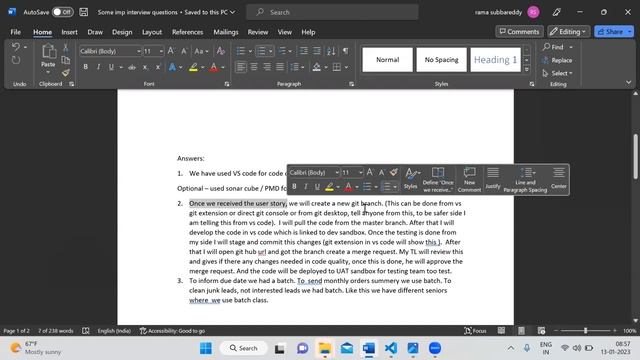The width and height of the screenshot is (640, 360).
Task: Apply the ribbon red font color
Action: 214,67
